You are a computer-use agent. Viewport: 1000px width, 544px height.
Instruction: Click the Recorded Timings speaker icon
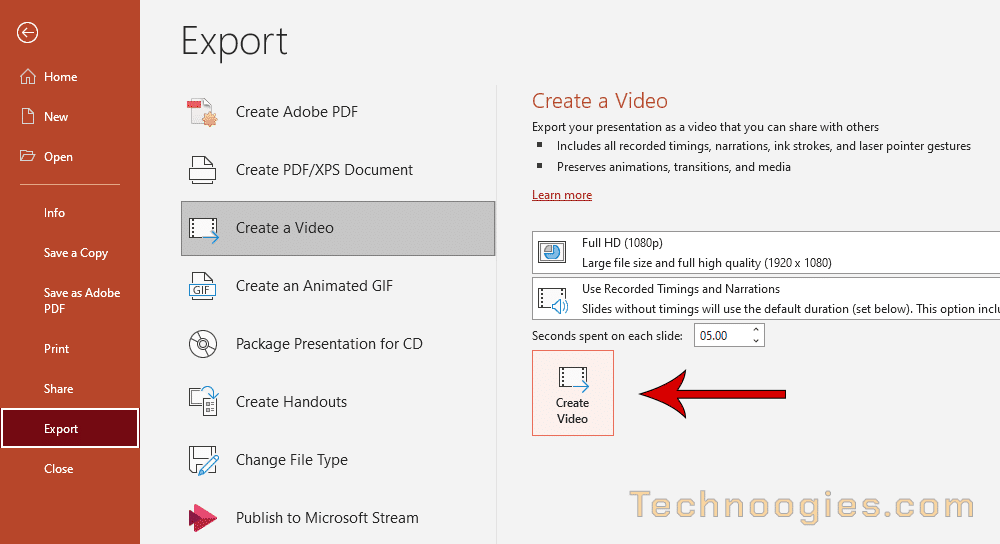tap(552, 300)
